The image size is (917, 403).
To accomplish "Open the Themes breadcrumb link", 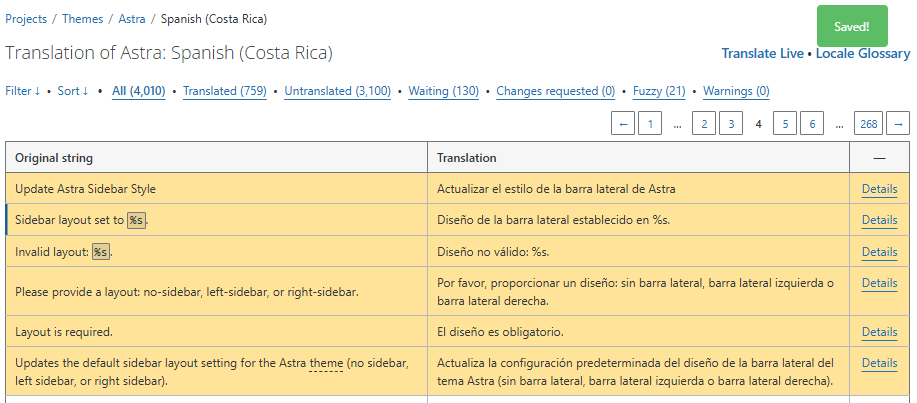I will point(83,19).
